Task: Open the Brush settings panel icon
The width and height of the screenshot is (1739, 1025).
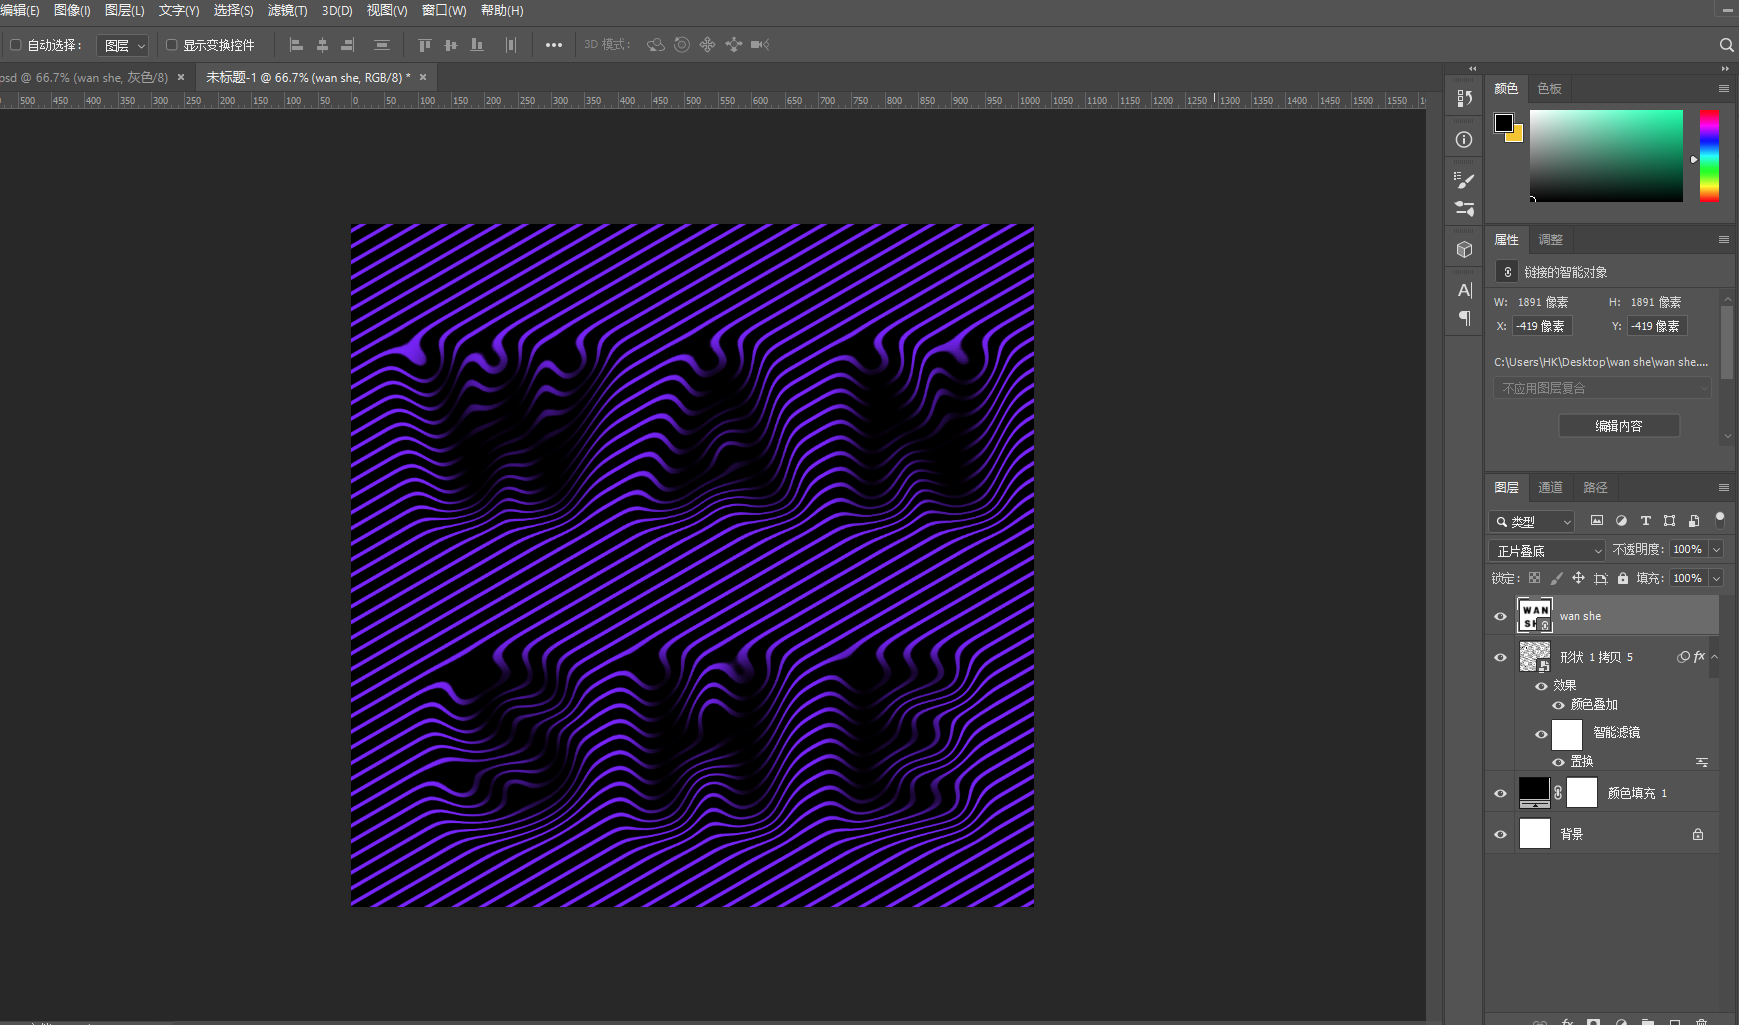Action: pos(1465,180)
